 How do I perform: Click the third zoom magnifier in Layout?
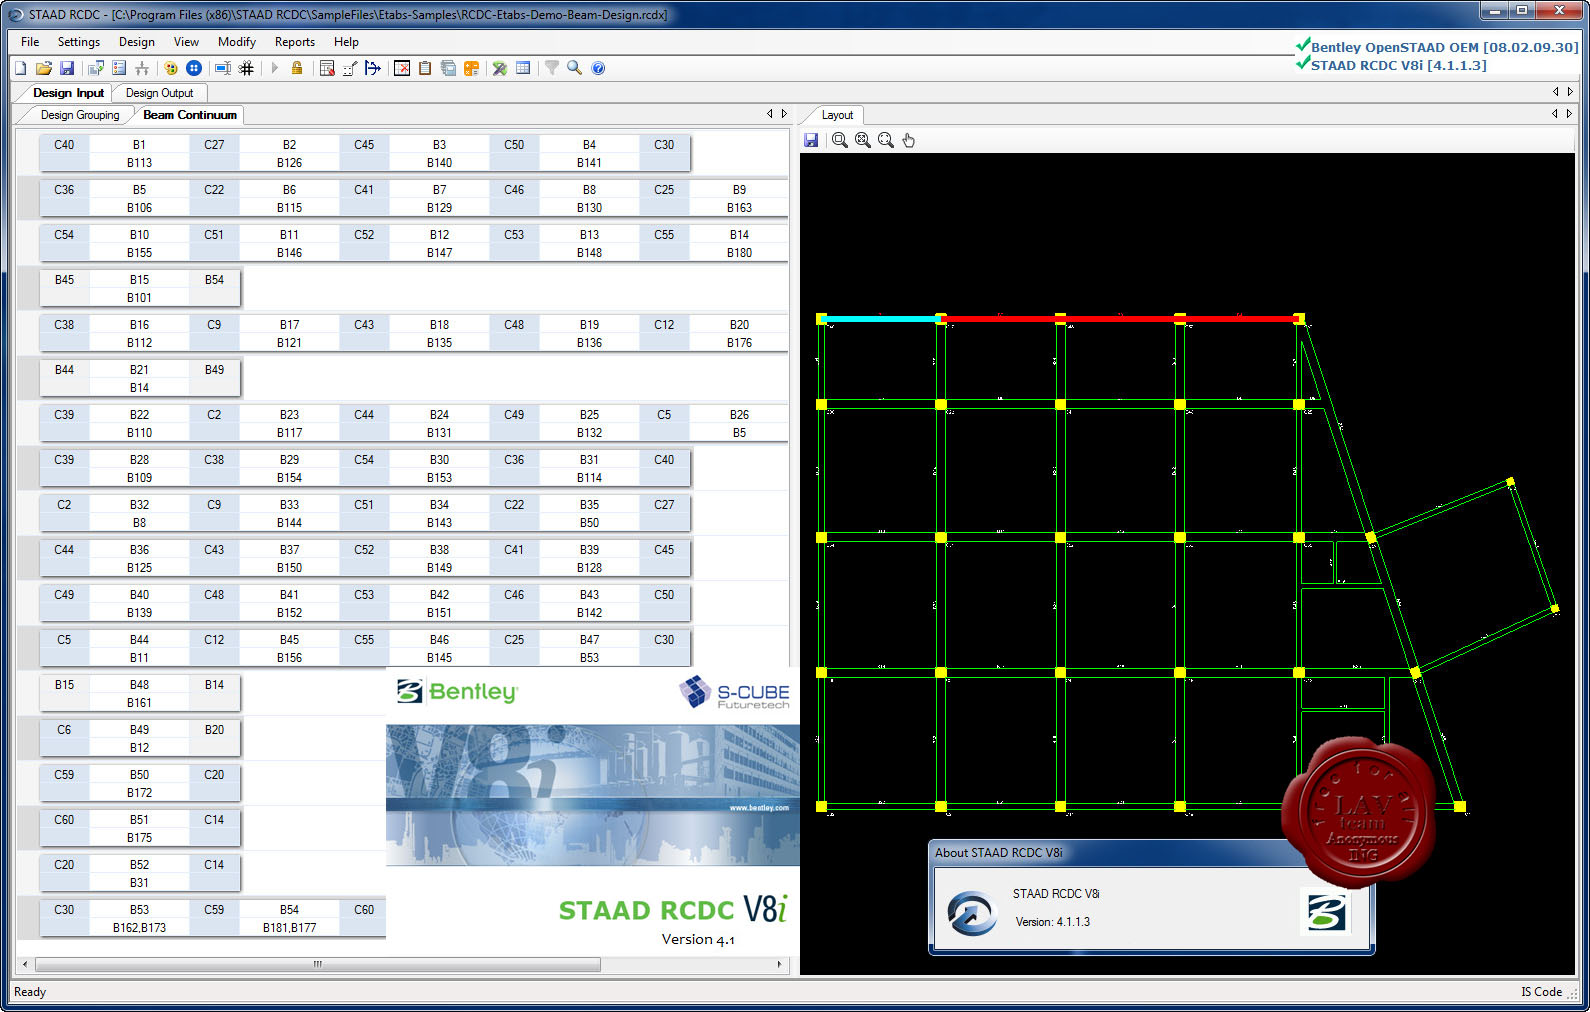click(886, 140)
